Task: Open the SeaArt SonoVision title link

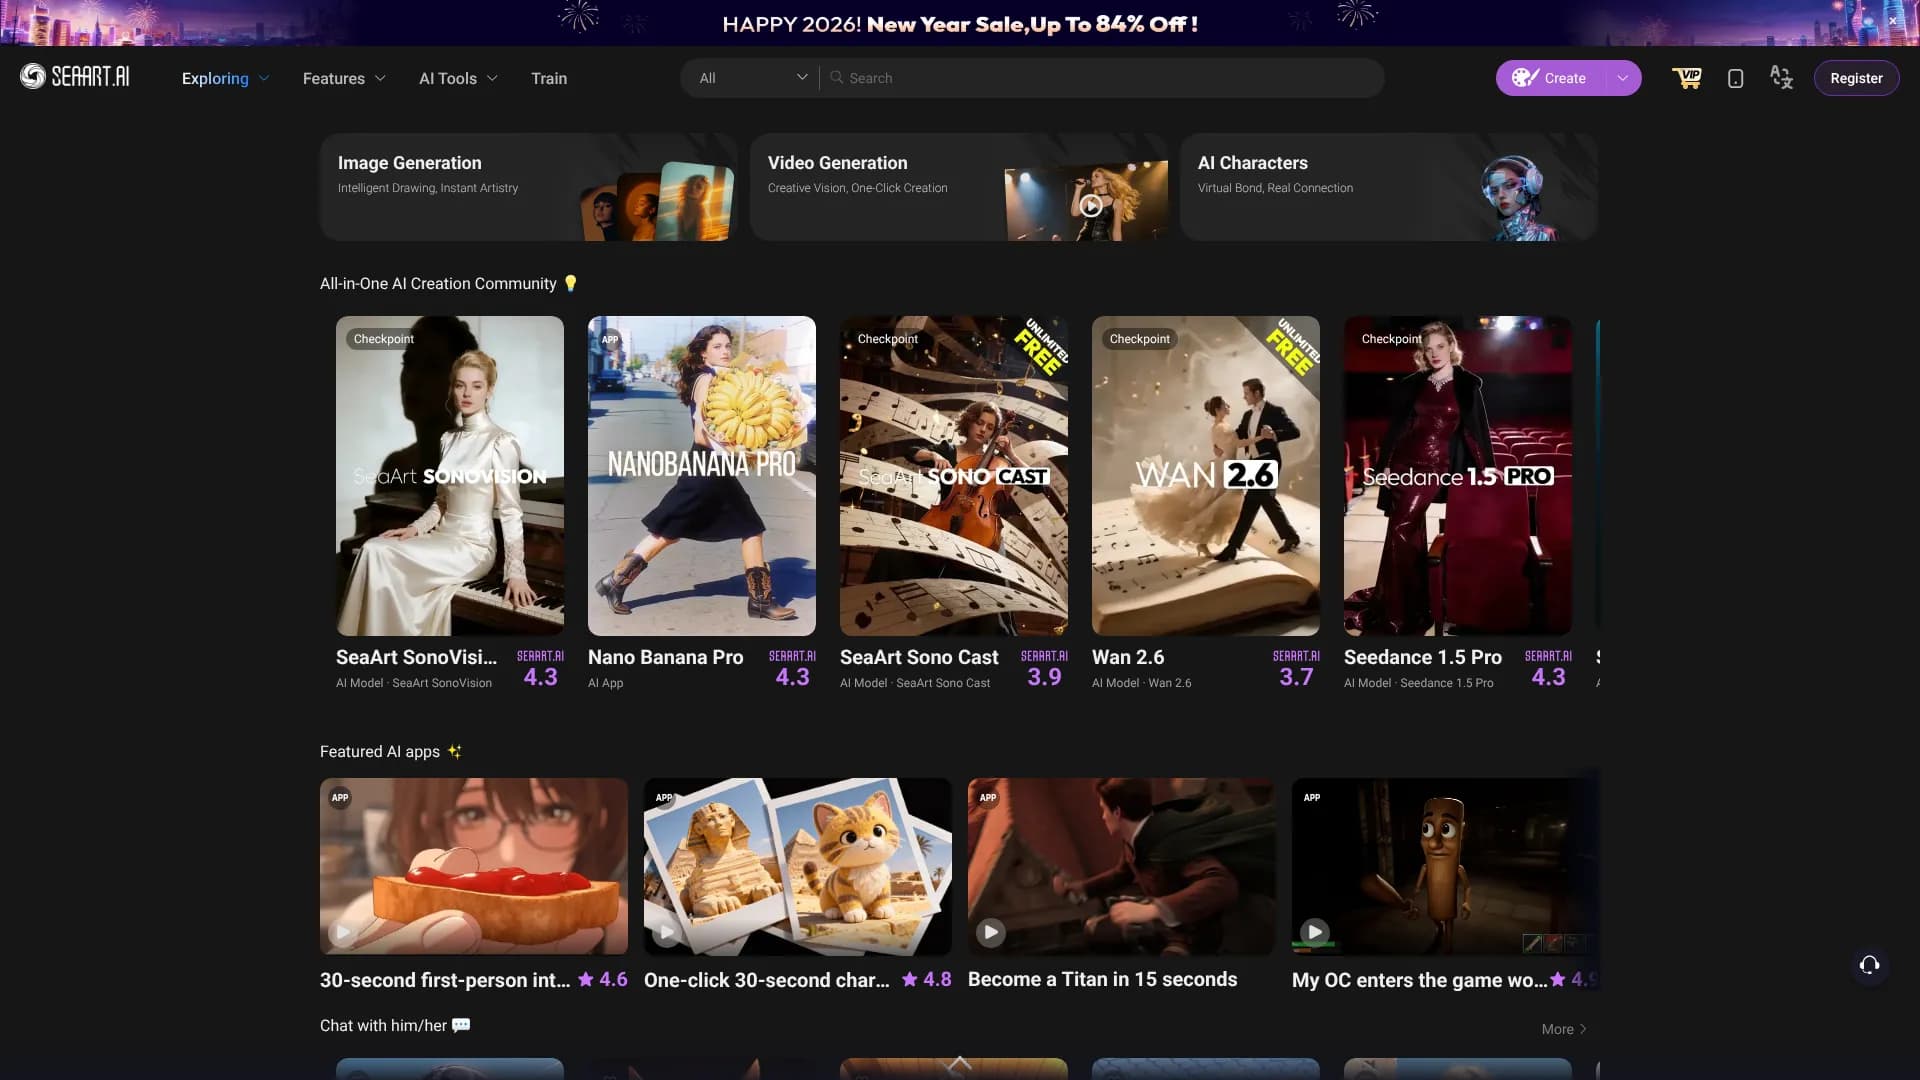Action: (x=416, y=657)
